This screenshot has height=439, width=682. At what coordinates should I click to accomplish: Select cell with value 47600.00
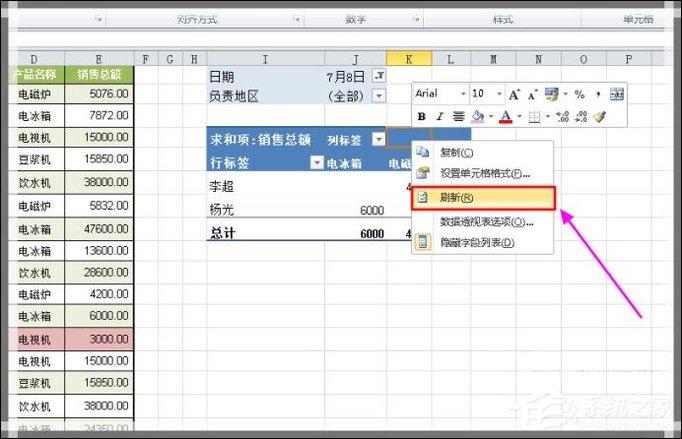(x=99, y=229)
